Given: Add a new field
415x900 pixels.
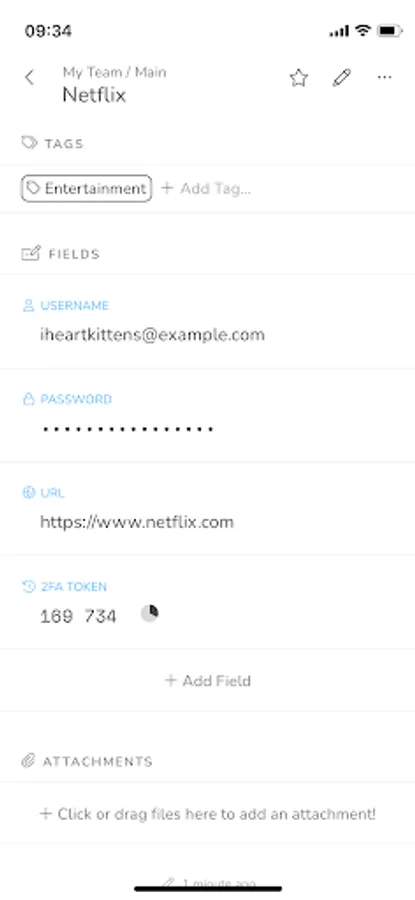Looking at the screenshot, I should (x=208, y=681).
